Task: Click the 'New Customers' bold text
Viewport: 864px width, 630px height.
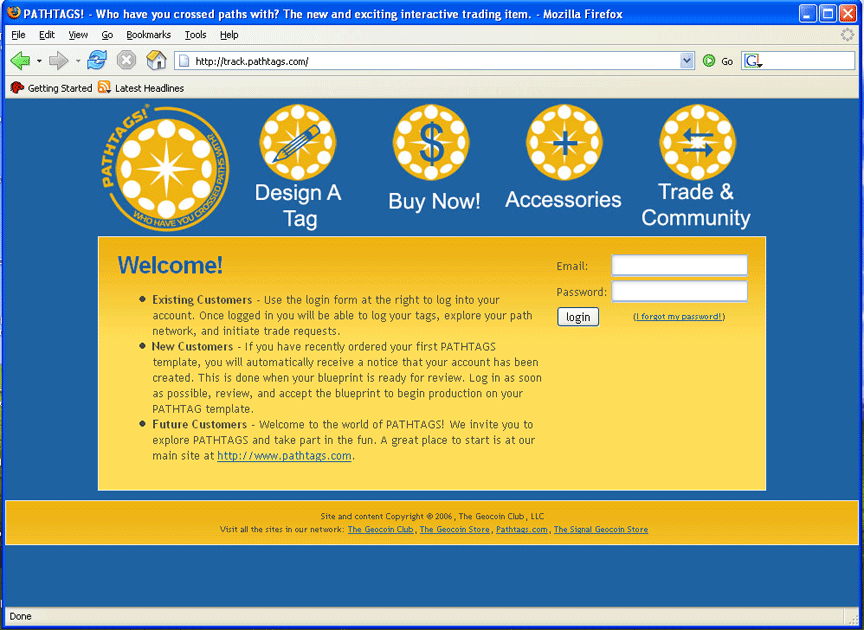Action: (x=192, y=347)
